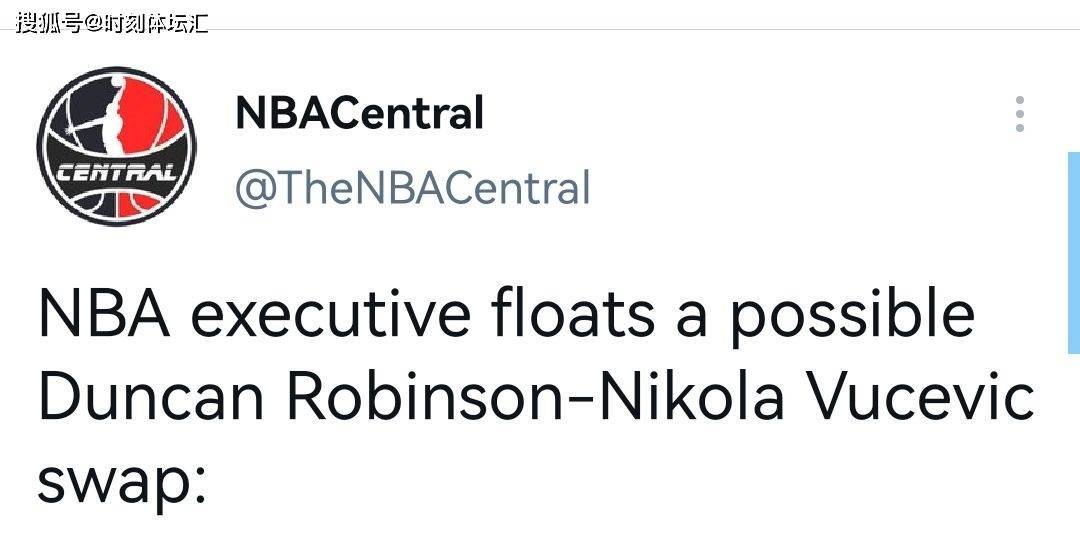Click the blue scrollbar on right edge
Viewport: 1080px width, 538px height.
click(1074, 252)
